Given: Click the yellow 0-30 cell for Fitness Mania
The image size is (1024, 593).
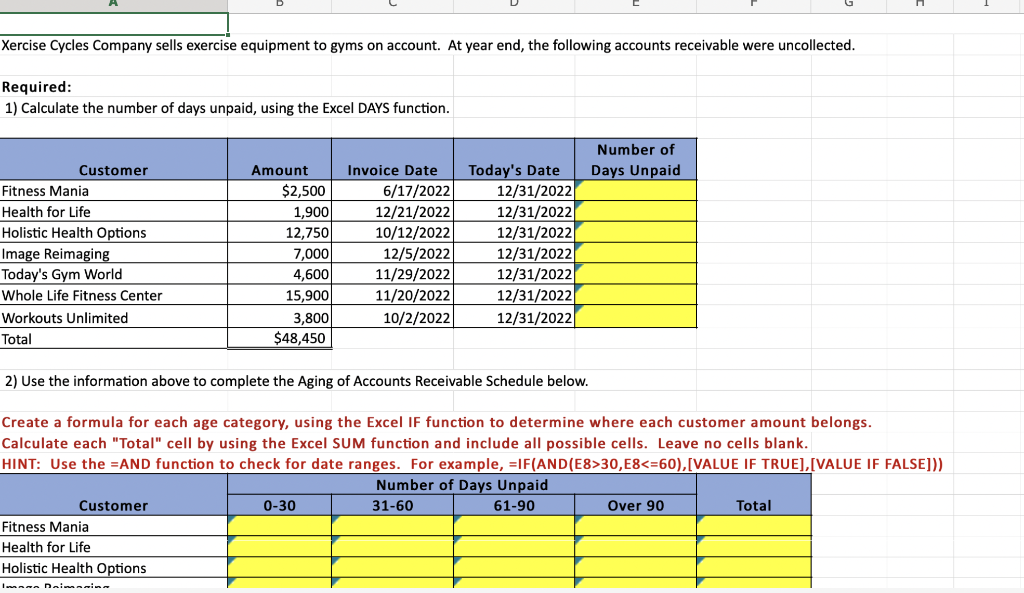Looking at the screenshot, I should [279, 526].
